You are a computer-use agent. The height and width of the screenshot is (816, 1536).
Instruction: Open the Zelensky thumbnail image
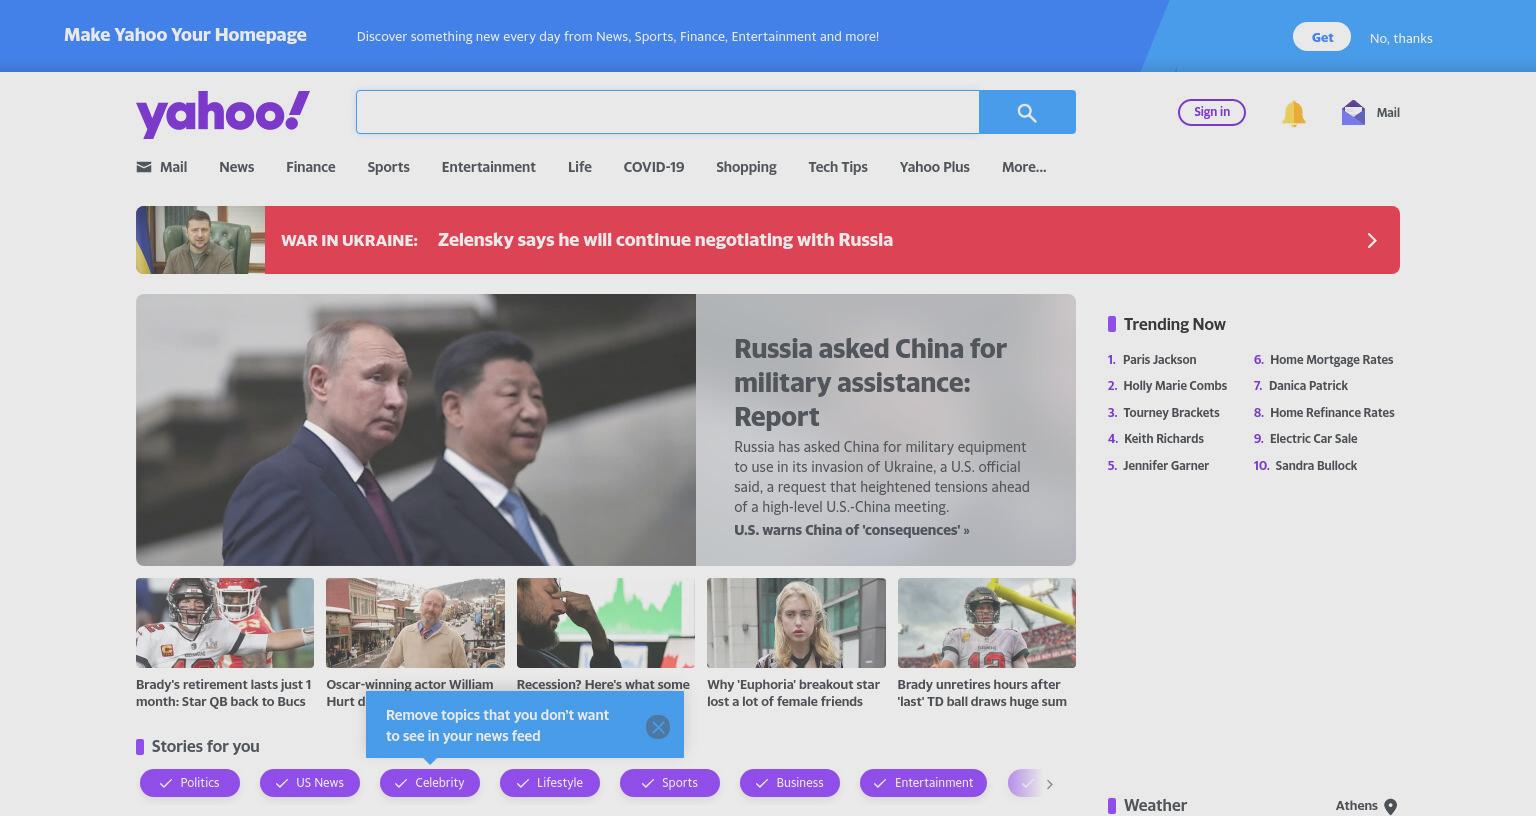200,240
